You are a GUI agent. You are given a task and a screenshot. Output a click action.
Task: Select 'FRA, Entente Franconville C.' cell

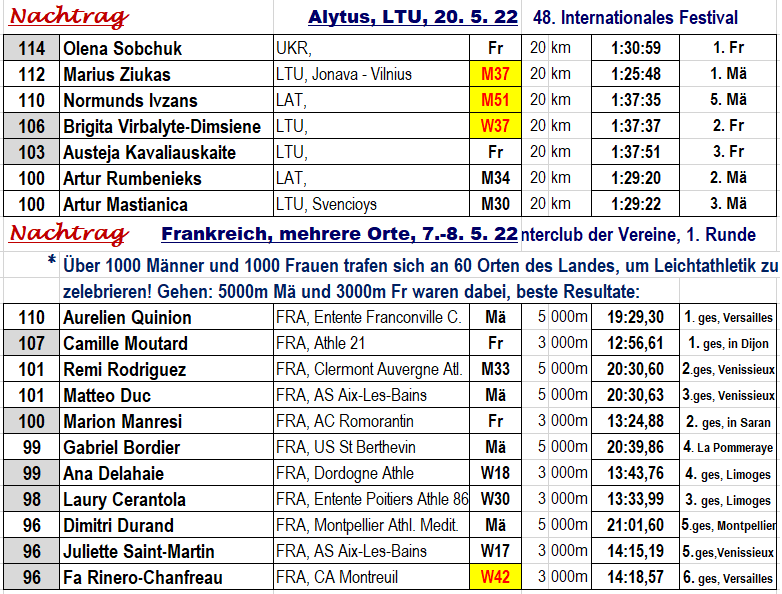click(371, 317)
